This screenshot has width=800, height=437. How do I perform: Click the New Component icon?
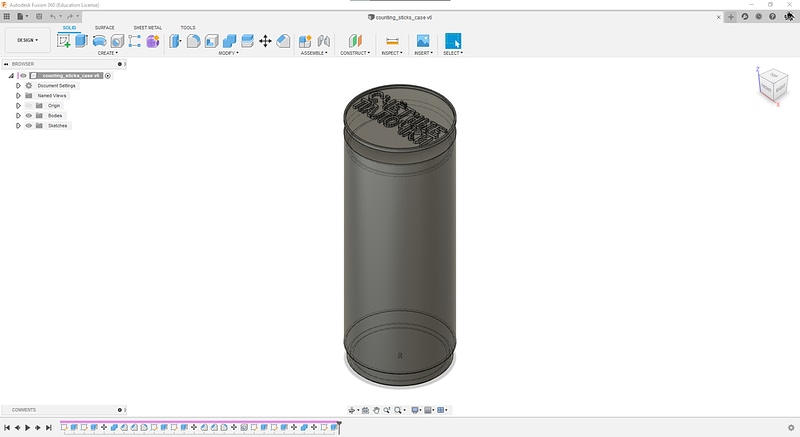point(305,41)
